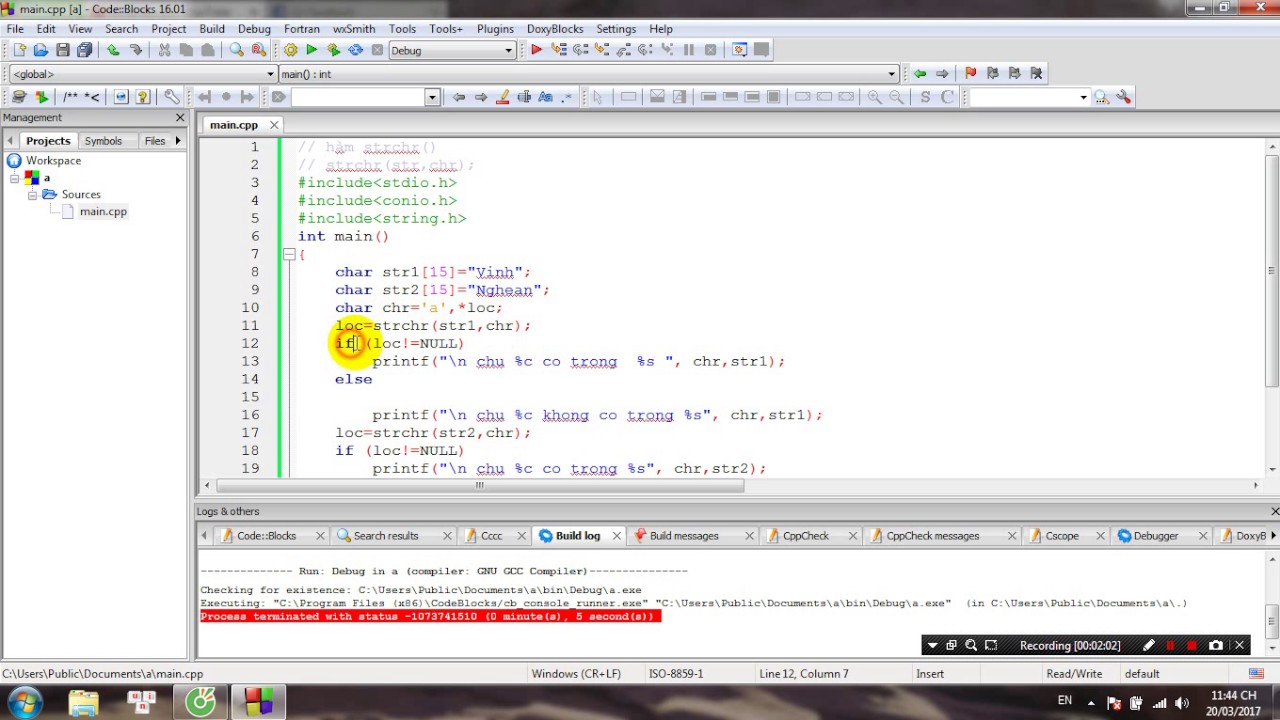The image size is (1280, 720).
Task: Click the Save all files icon
Action: click(85, 50)
